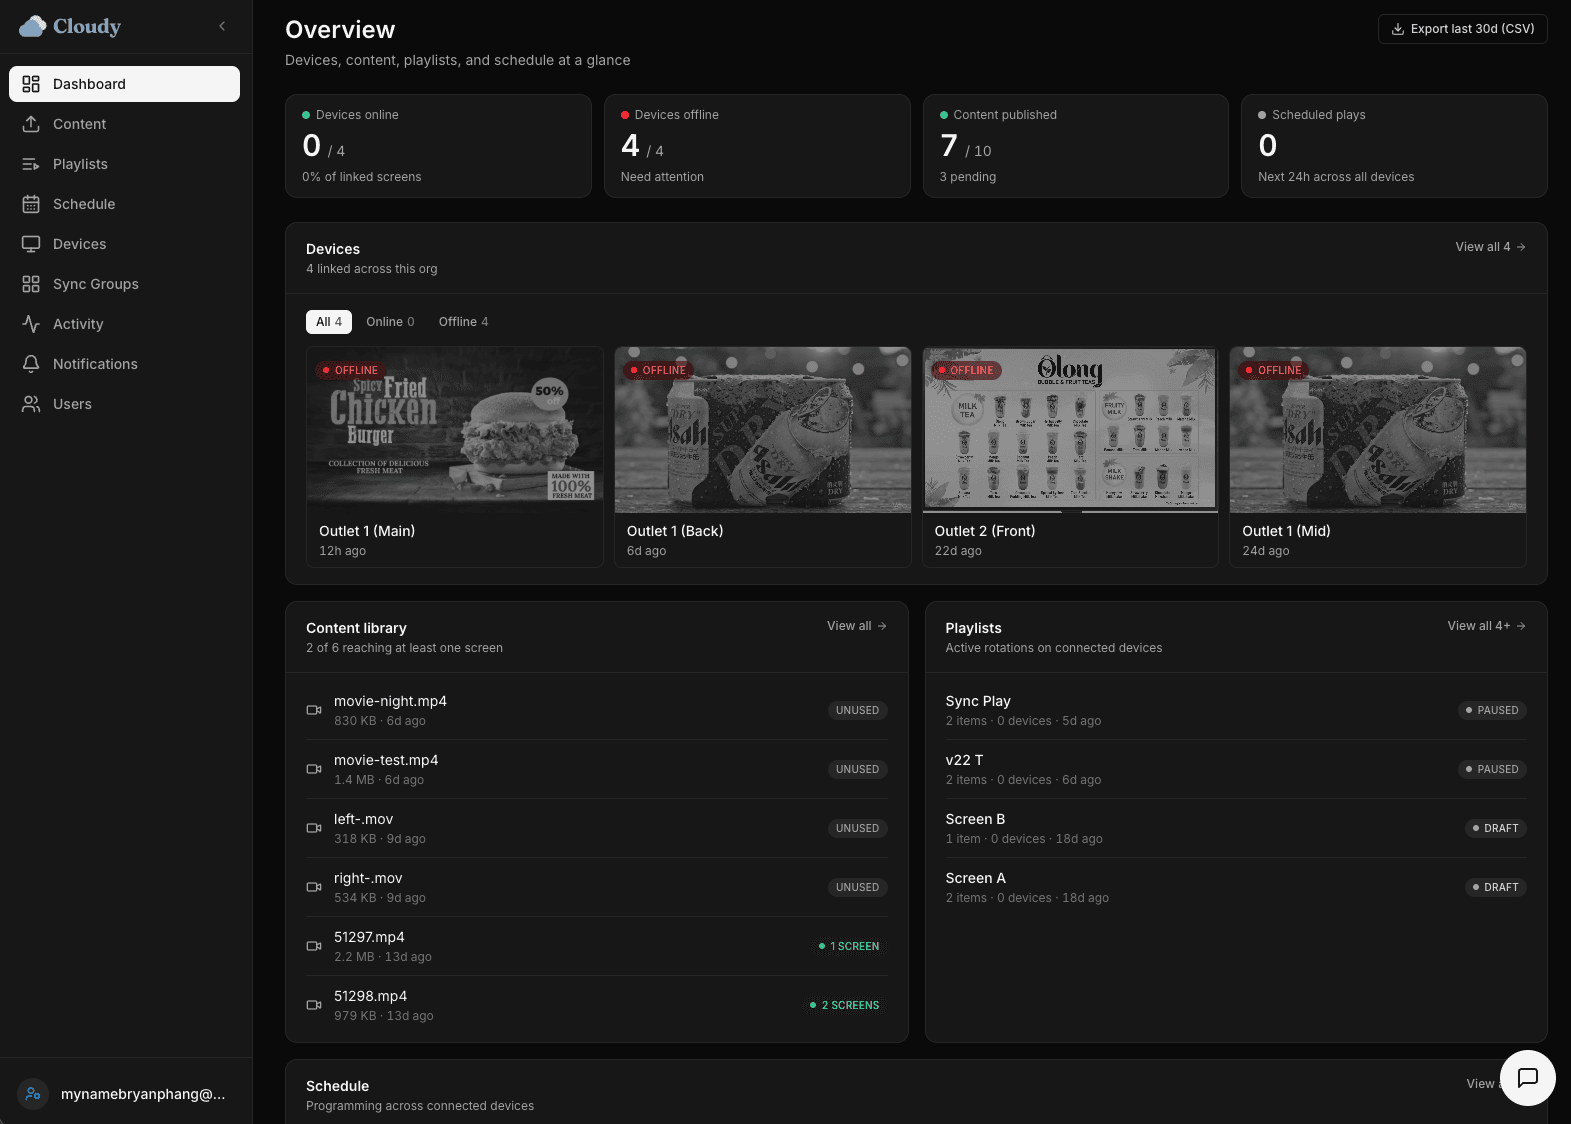Filter devices by Online 0 tab
Screen dimensions: 1571x1124
point(390,322)
